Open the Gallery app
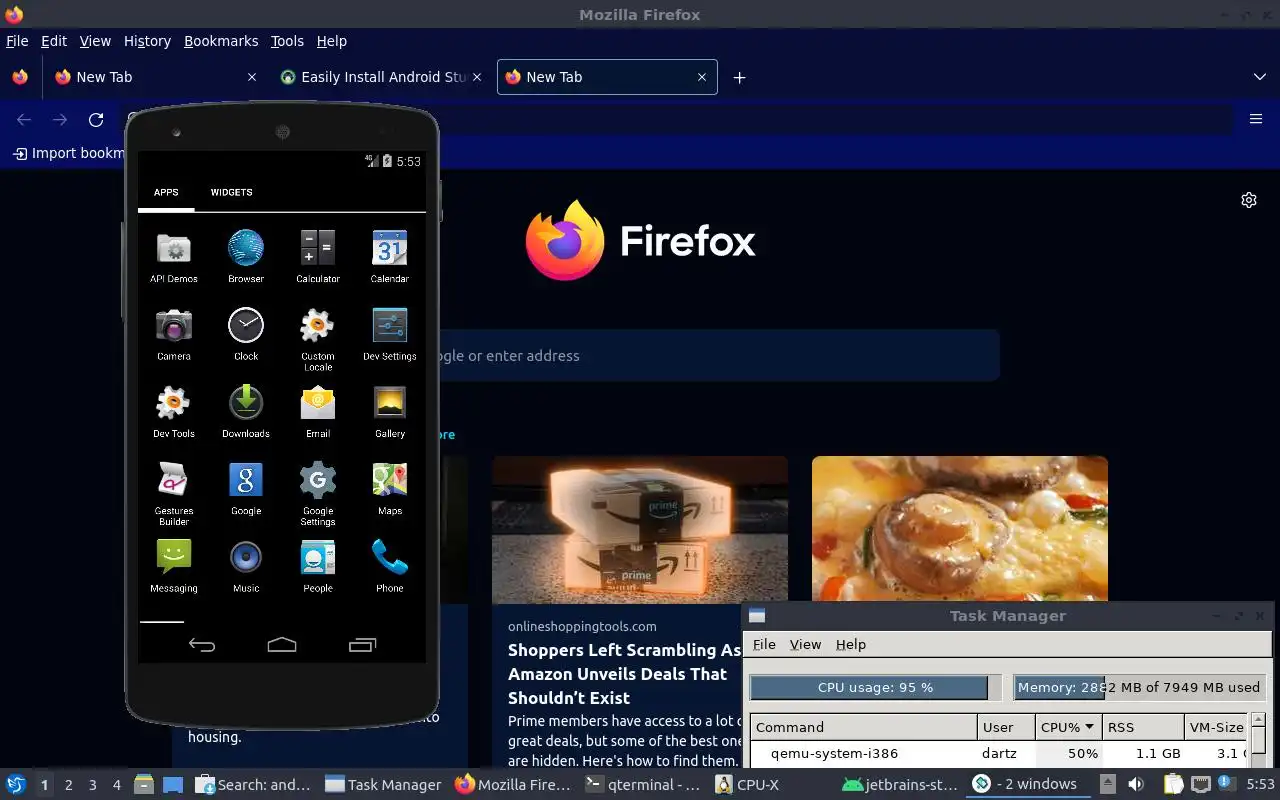This screenshot has height=800, width=1280. click(390, 411)
